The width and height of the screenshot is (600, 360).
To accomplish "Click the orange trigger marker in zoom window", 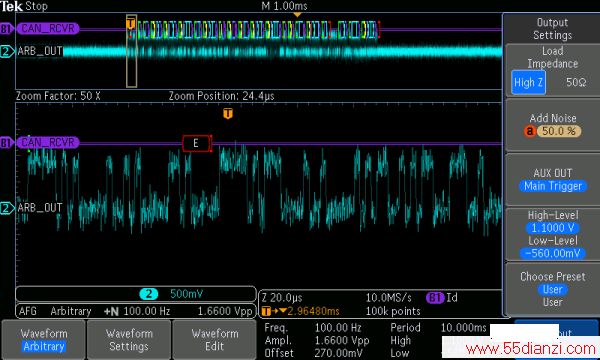I will (228, 113).
